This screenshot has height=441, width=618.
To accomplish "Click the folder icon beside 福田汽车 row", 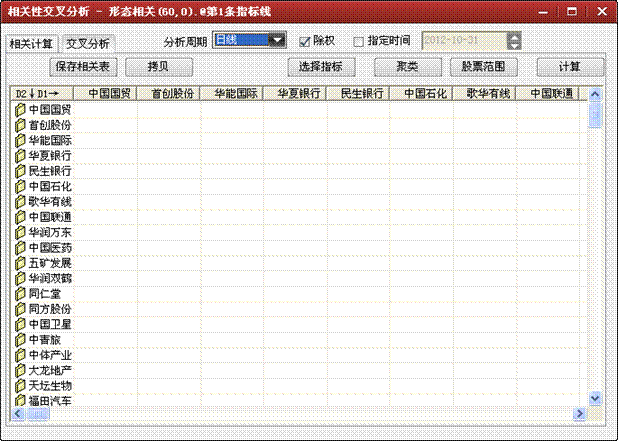I will point(20,401).
